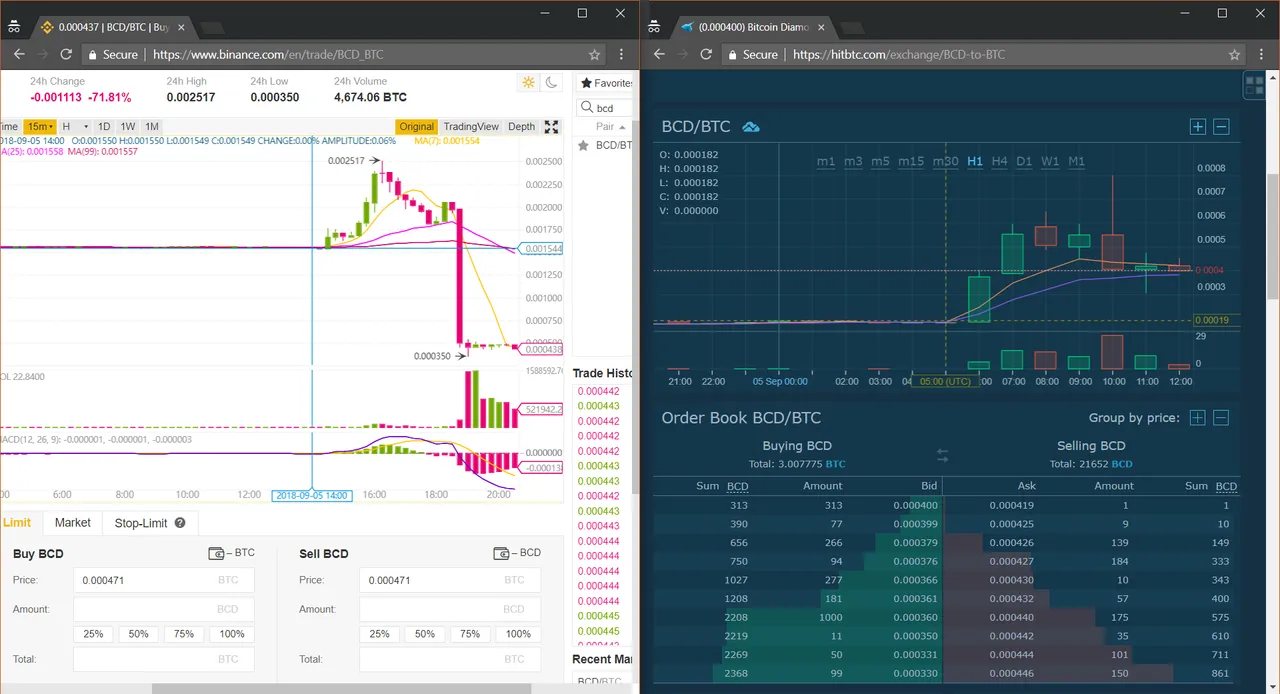Select the Market order tab
This screenshot has width=1280, height=694.
click(73, 523)
